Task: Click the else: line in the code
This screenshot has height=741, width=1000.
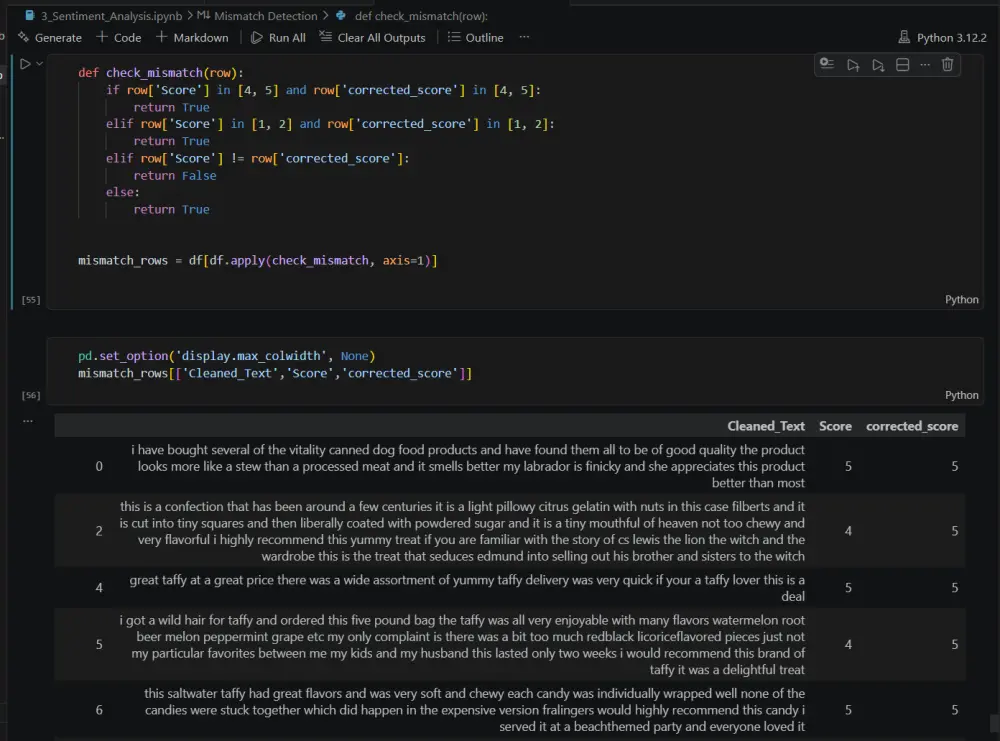Action: [x=122, y=192]
